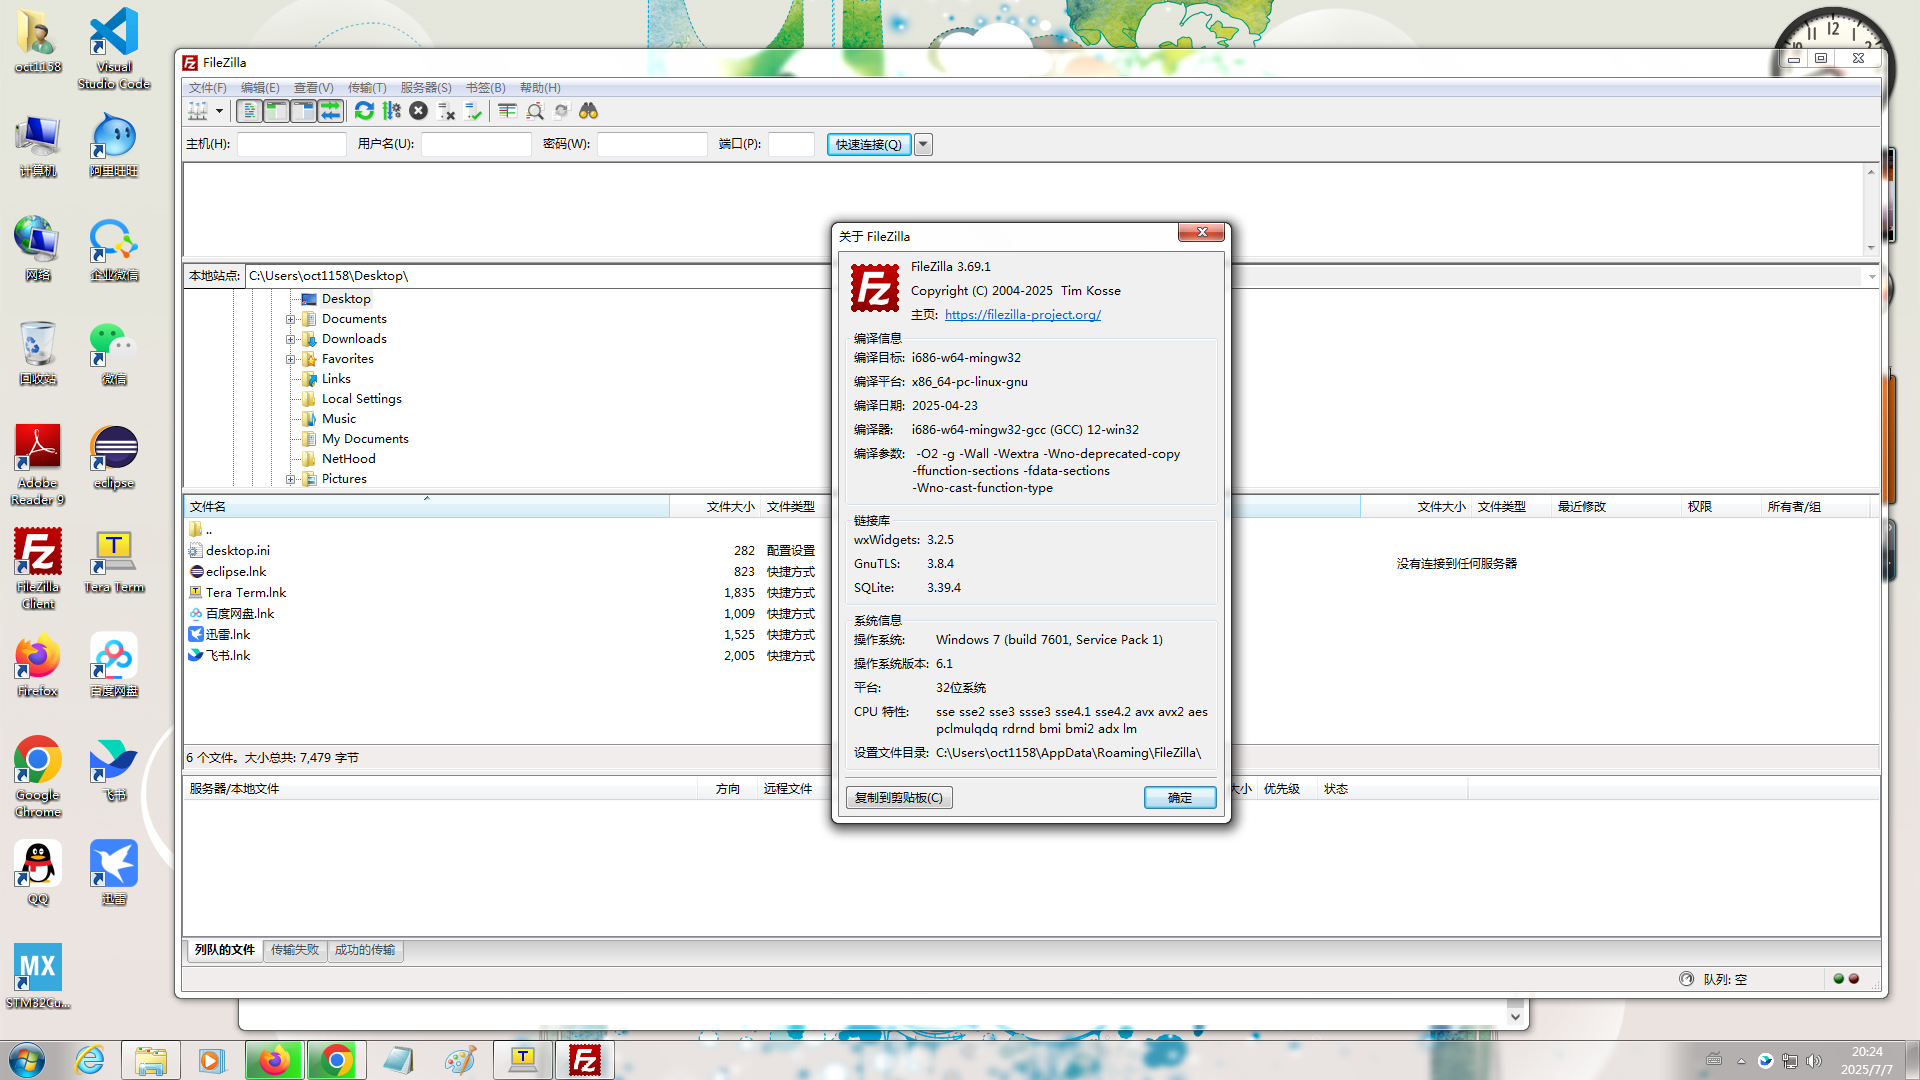
Task: Expand the Downloads tree node
Action: (291, 339)
